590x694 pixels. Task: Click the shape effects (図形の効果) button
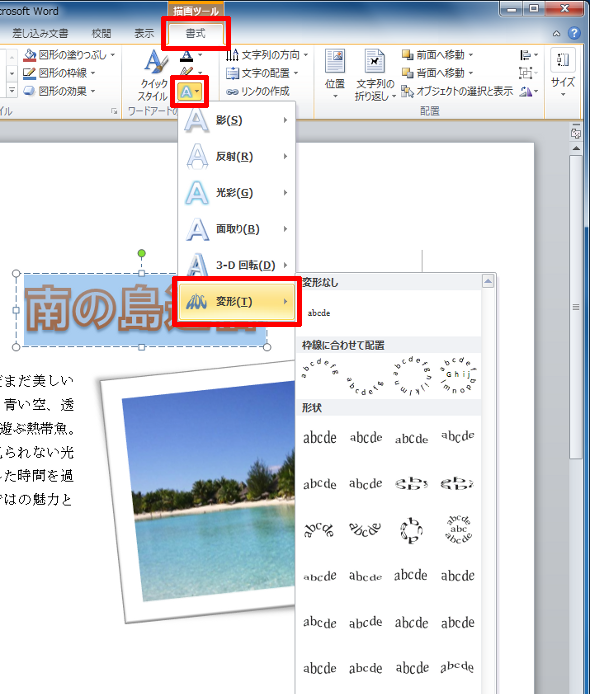(59, 91)
